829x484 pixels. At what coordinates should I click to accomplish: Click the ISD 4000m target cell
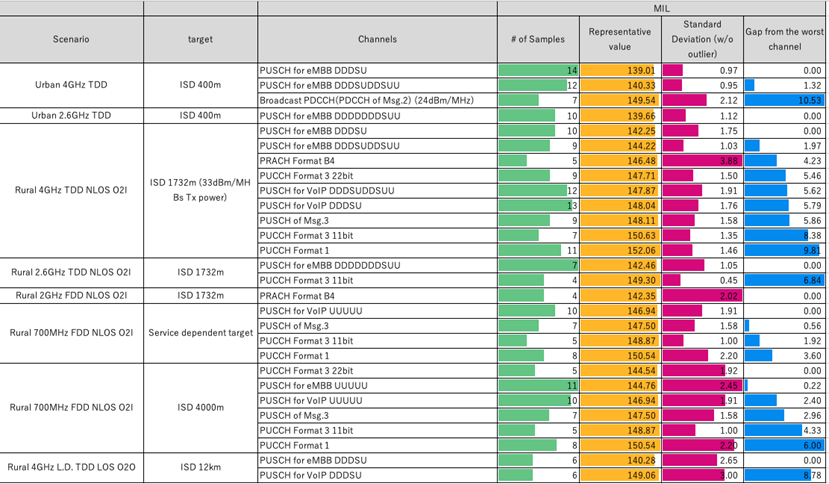click(x=200, y=408)
